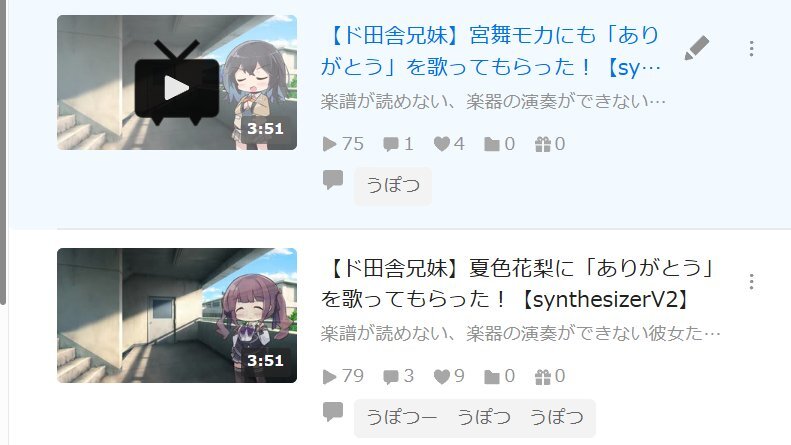791x445 pixels.
Task: Click play count icon showing 79
Action: click(329, 376)
